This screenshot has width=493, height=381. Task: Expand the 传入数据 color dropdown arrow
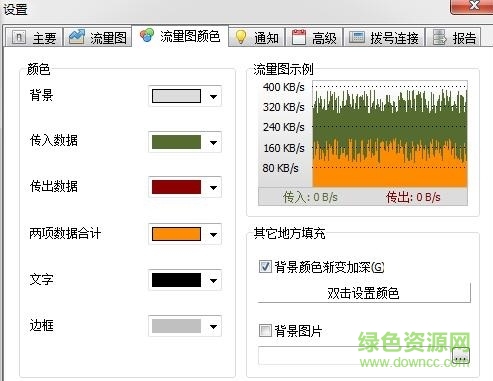point(213,143)
